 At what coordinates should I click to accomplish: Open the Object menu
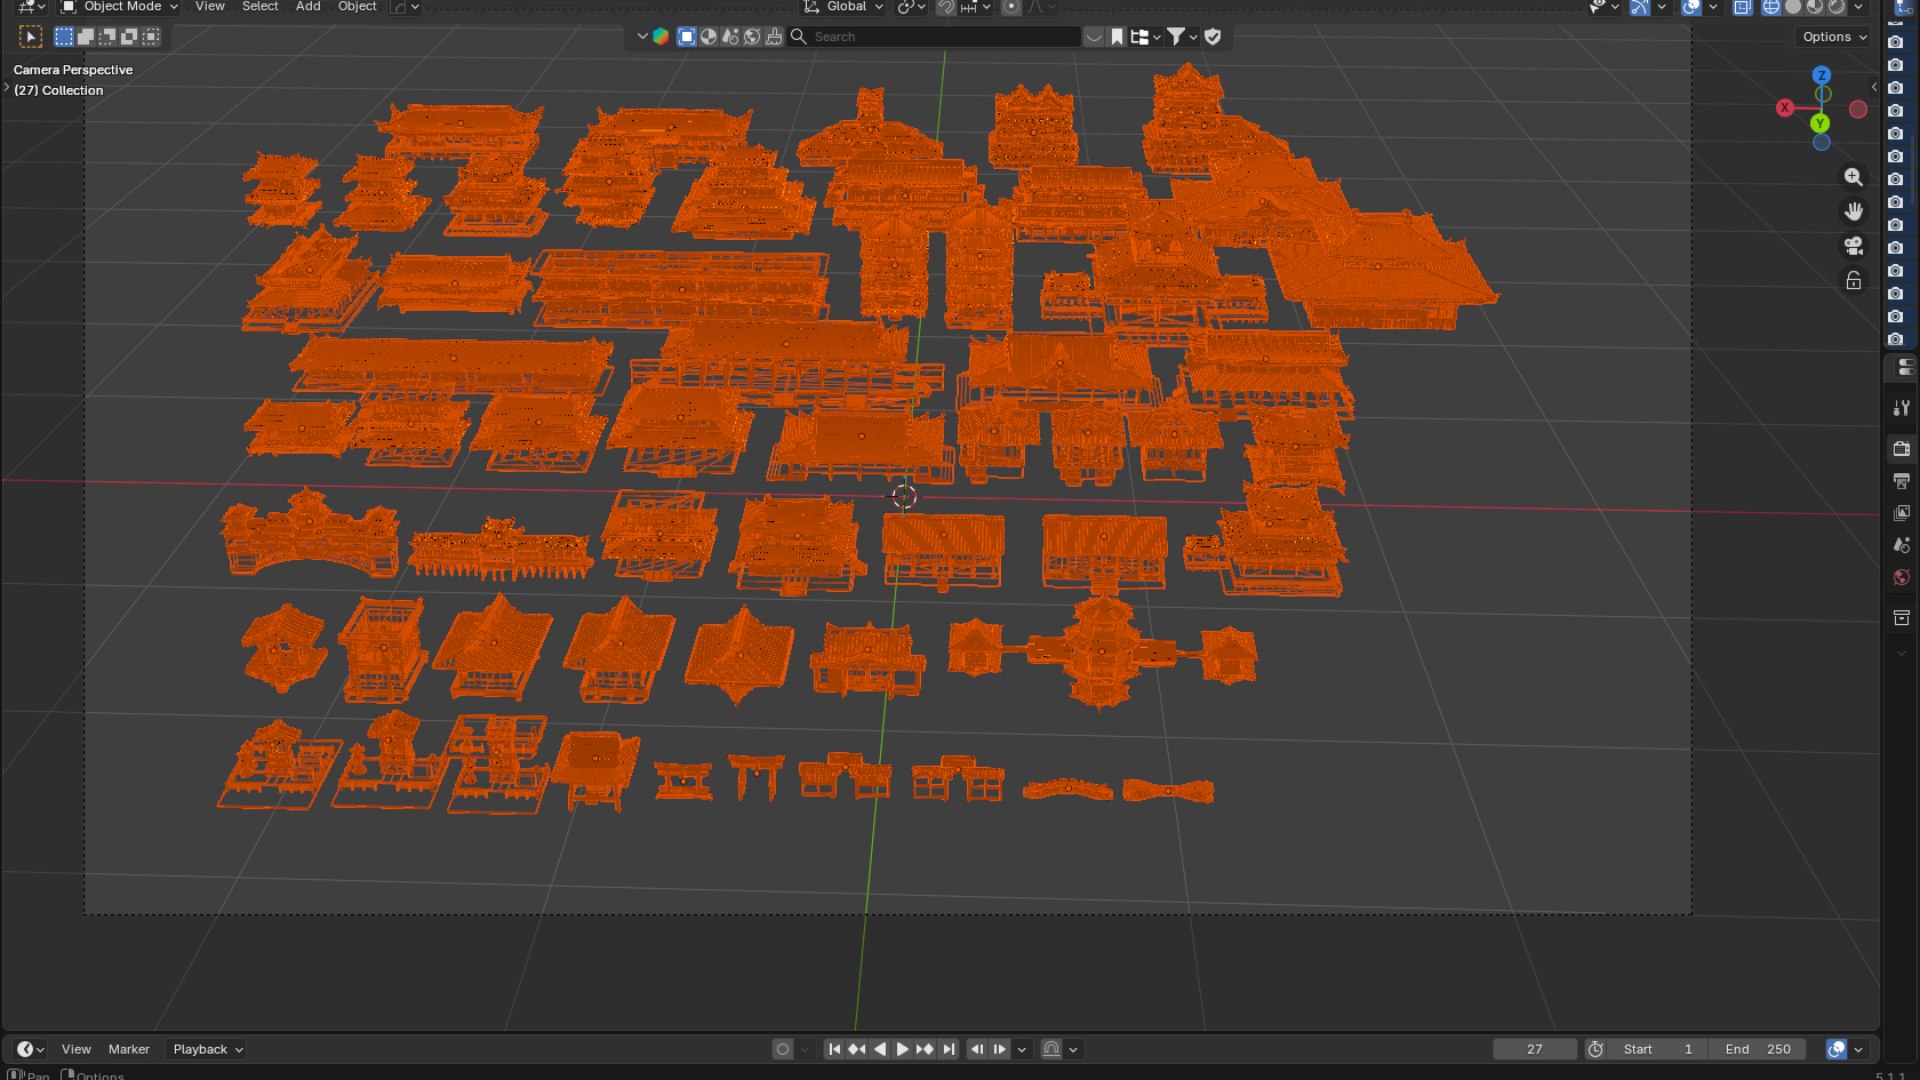(x=357, y=7)
